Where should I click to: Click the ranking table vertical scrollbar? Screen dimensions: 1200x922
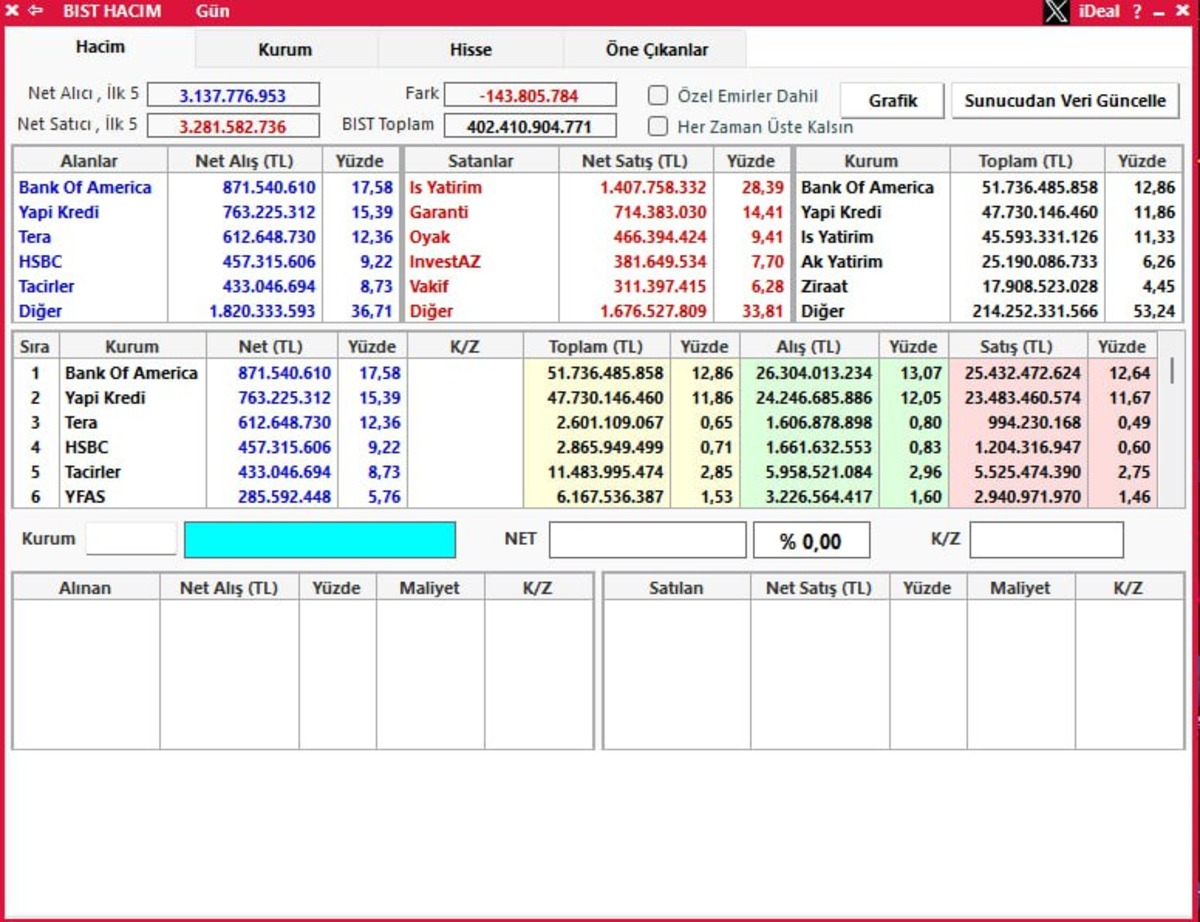click(x=1171, y=420)
